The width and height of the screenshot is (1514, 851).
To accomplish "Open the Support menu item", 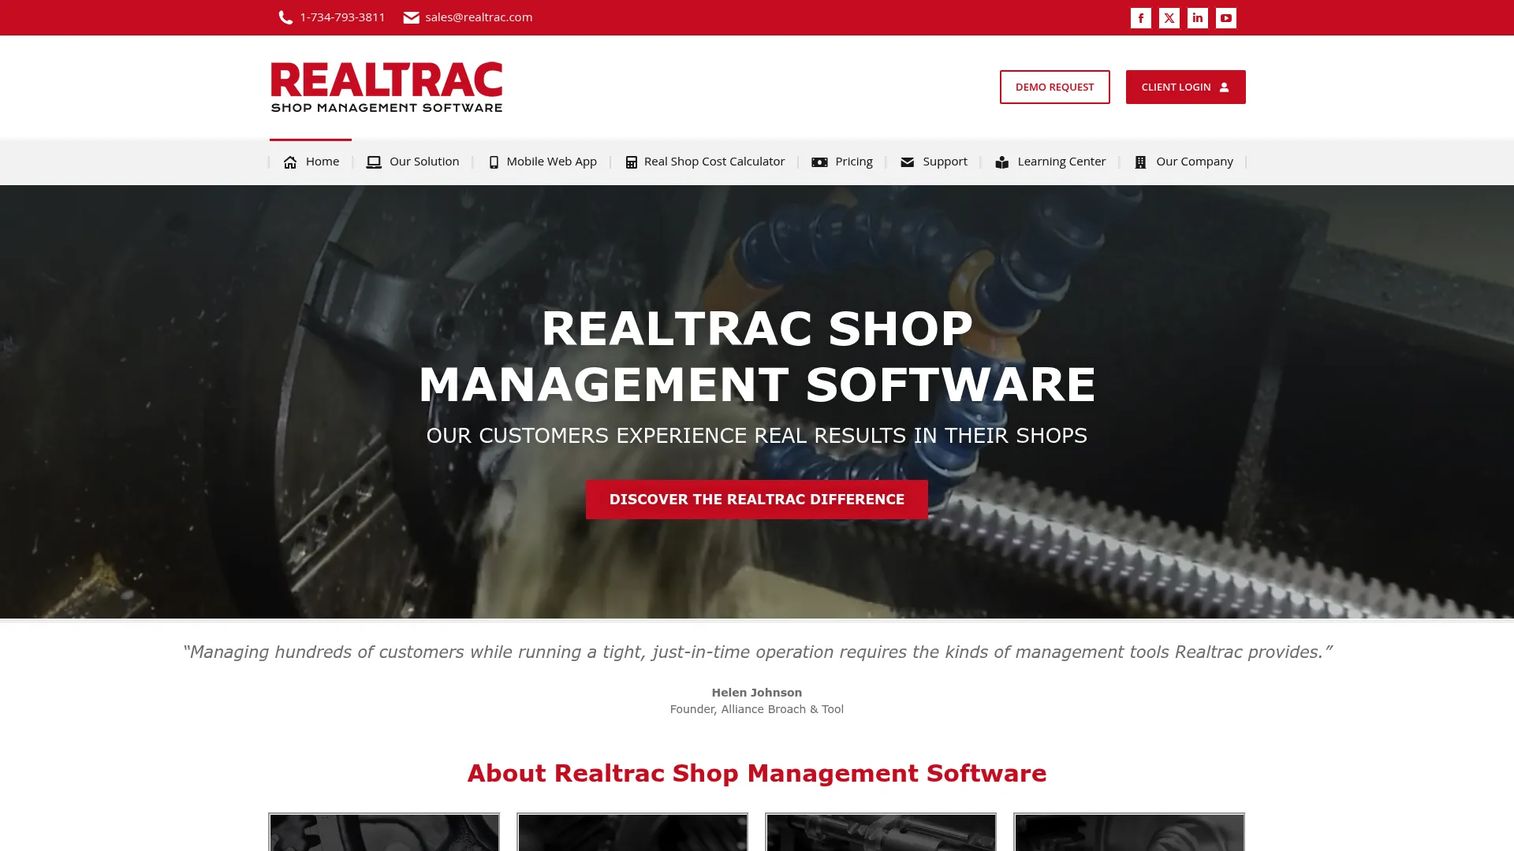I will click(x=945, y=162).
